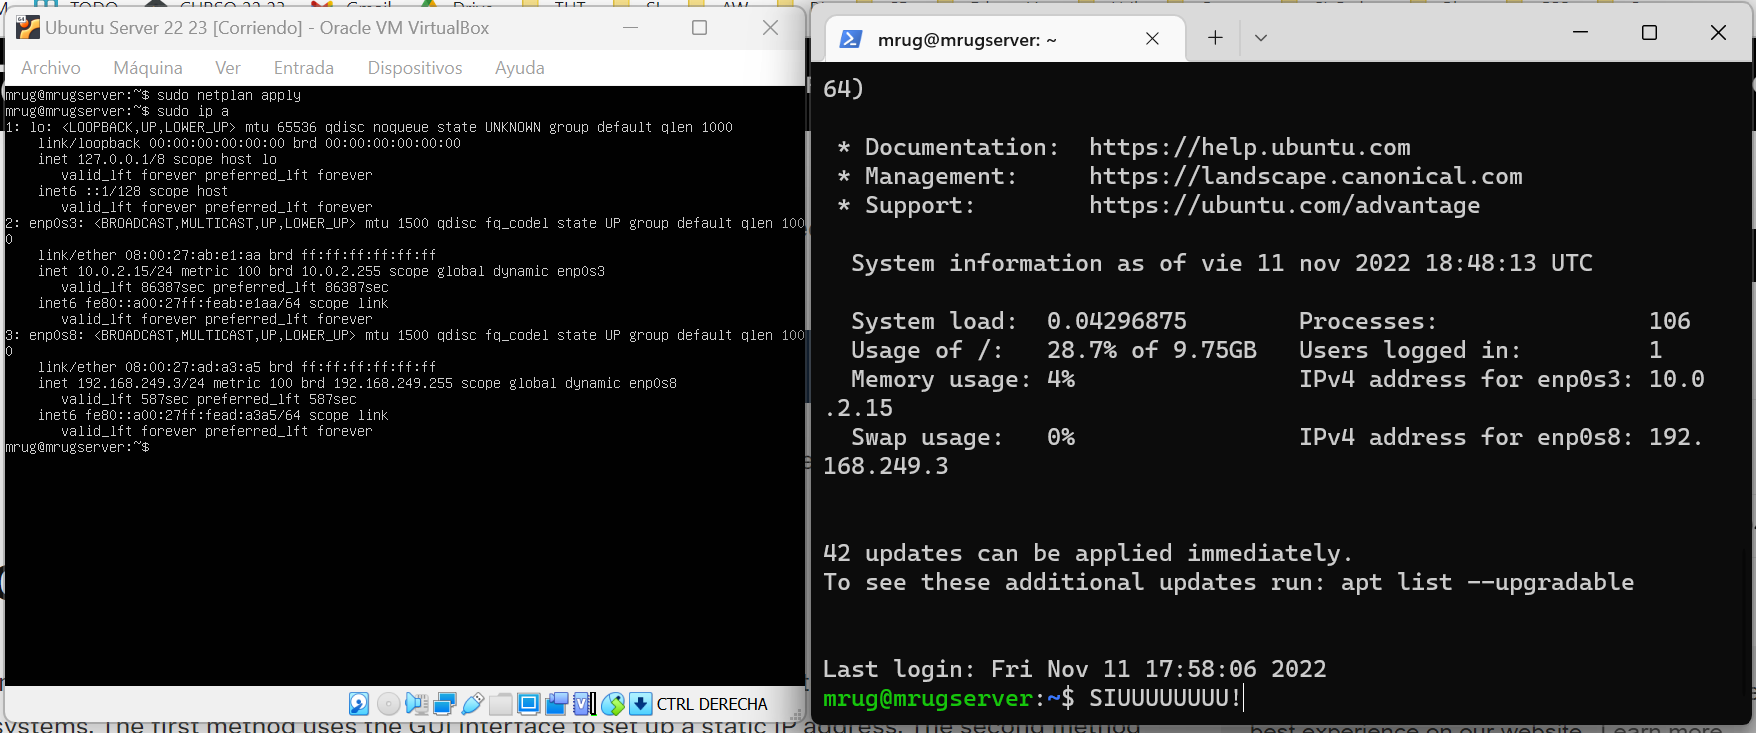Click the terminal command prompt input line
1756x733 pixels.
pyautogui.click(x=1032, y=698)
